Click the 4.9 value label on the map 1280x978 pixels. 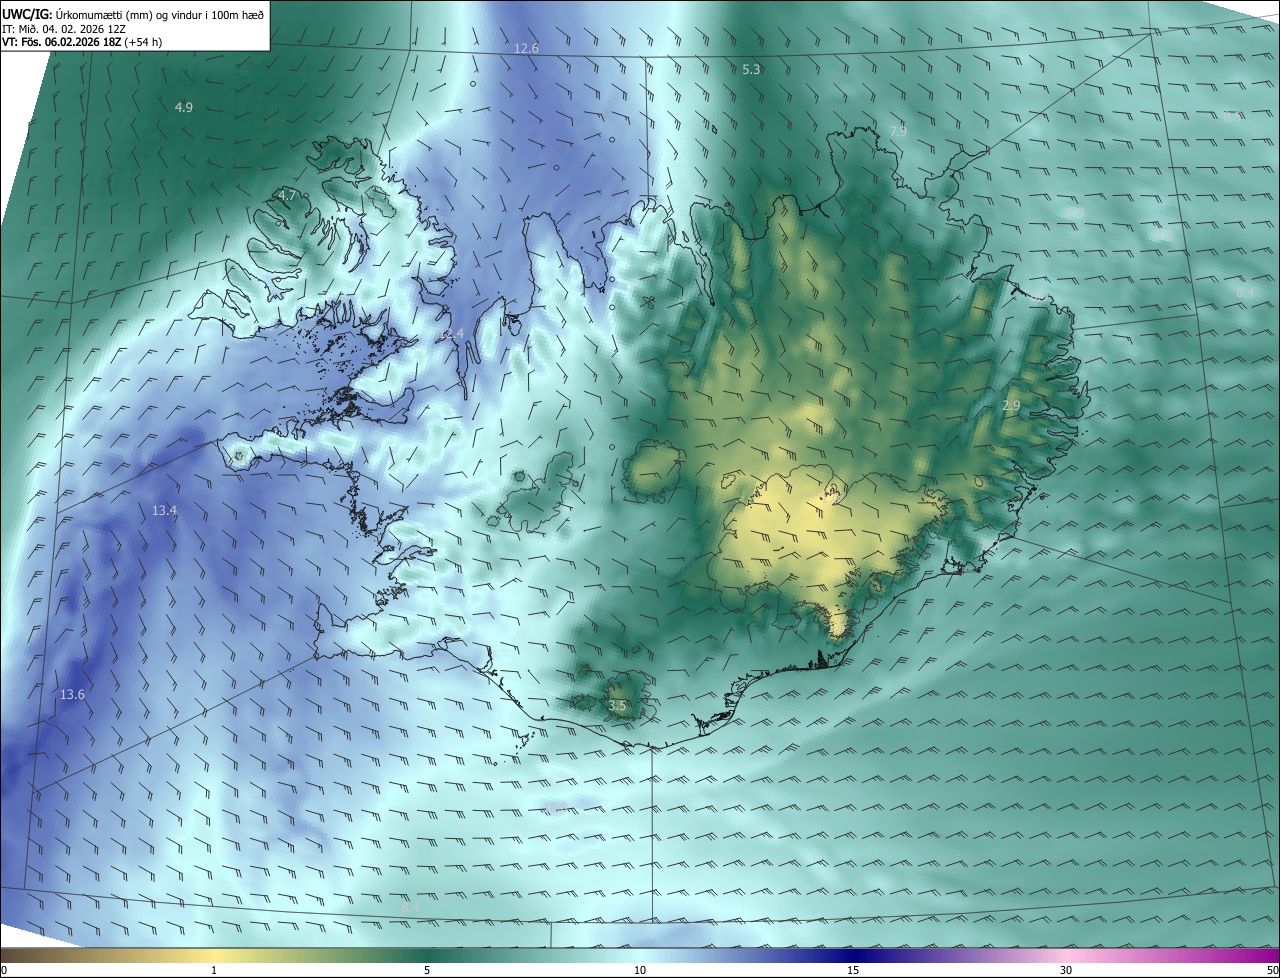click(x=184, y=107)
